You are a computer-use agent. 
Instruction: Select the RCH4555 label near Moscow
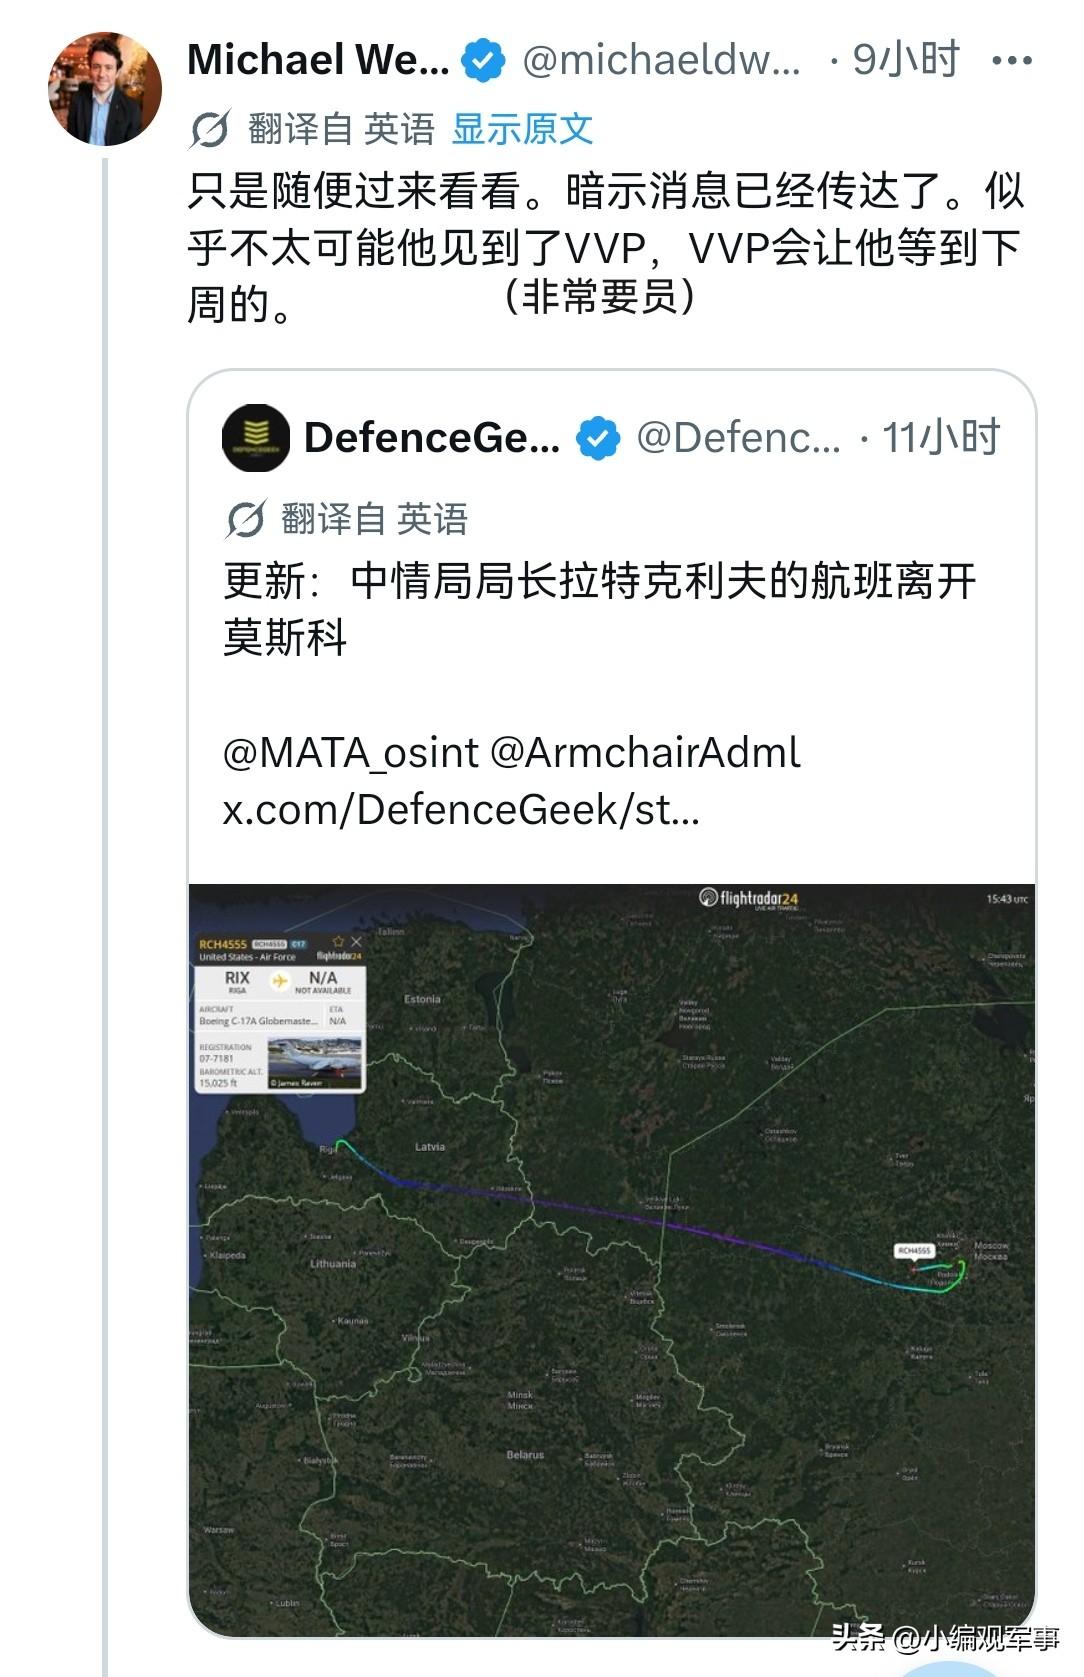click(914, 1250)
